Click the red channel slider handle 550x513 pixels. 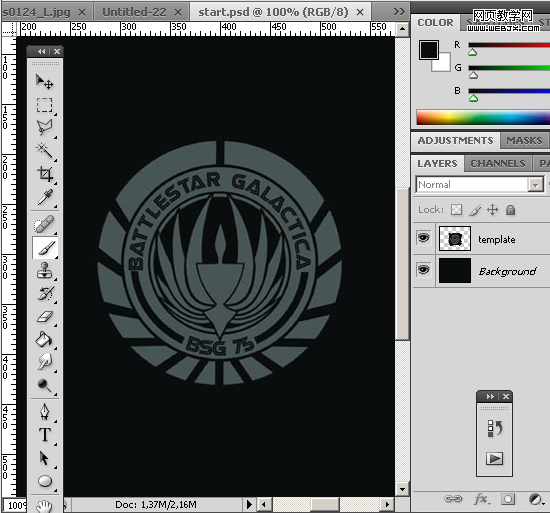click(472, 53)
